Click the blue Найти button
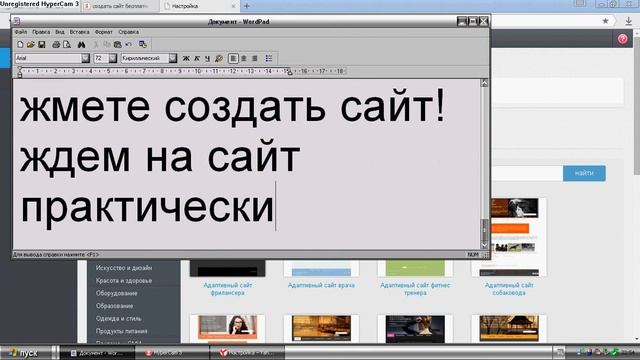This screenshot has width=640, height=360. tap(584, 173)
